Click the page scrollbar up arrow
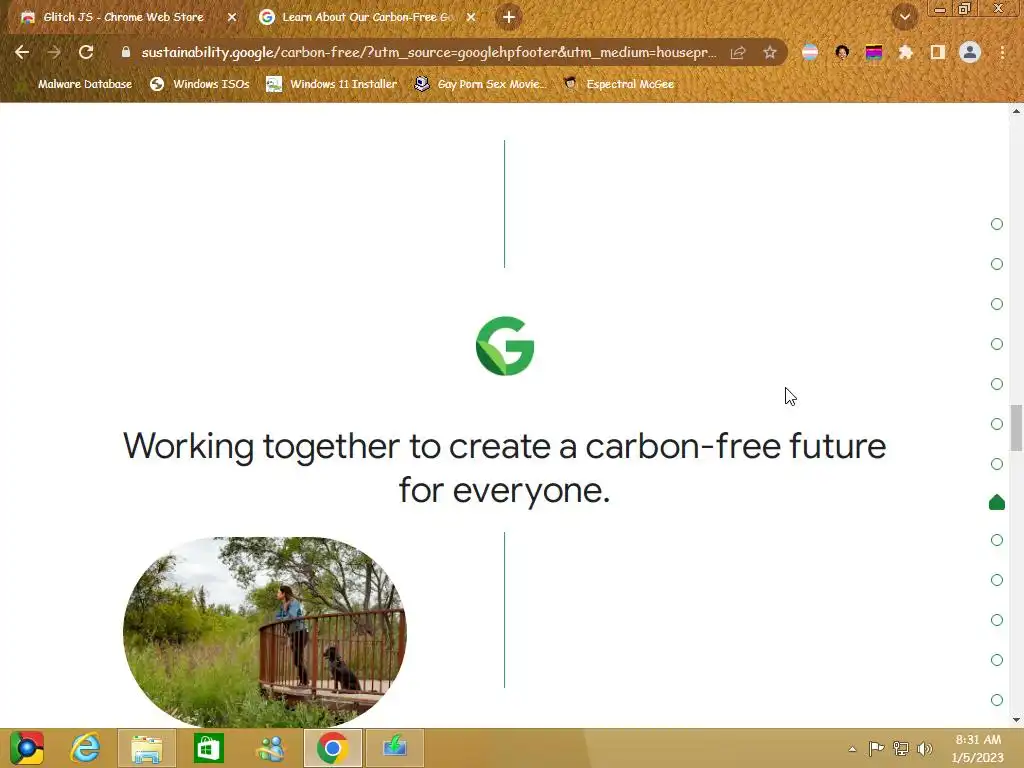 click(x=1016, y=111)
